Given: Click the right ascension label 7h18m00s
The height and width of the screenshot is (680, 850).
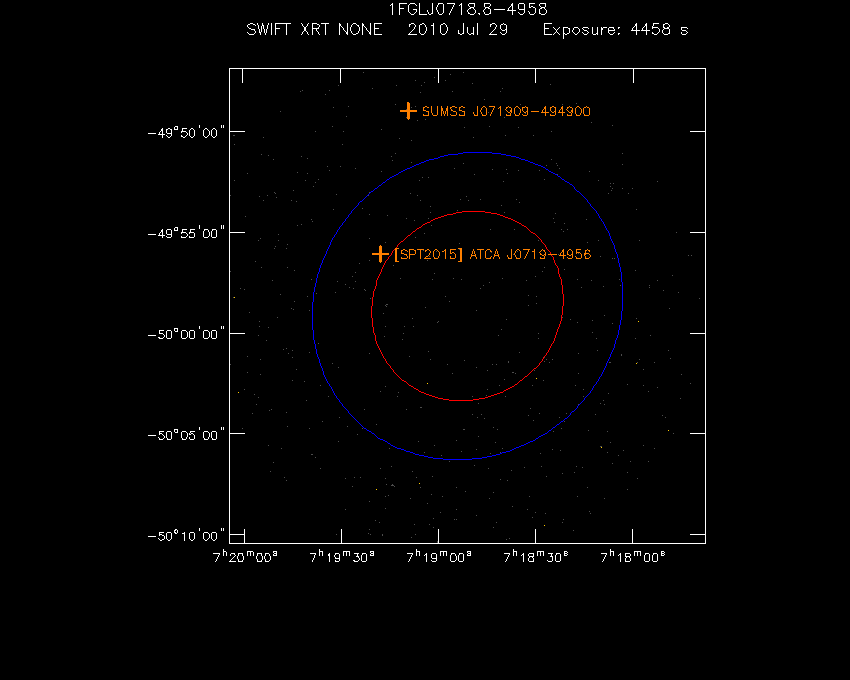Looking at the screenshot, I should (x=633, y=557).
